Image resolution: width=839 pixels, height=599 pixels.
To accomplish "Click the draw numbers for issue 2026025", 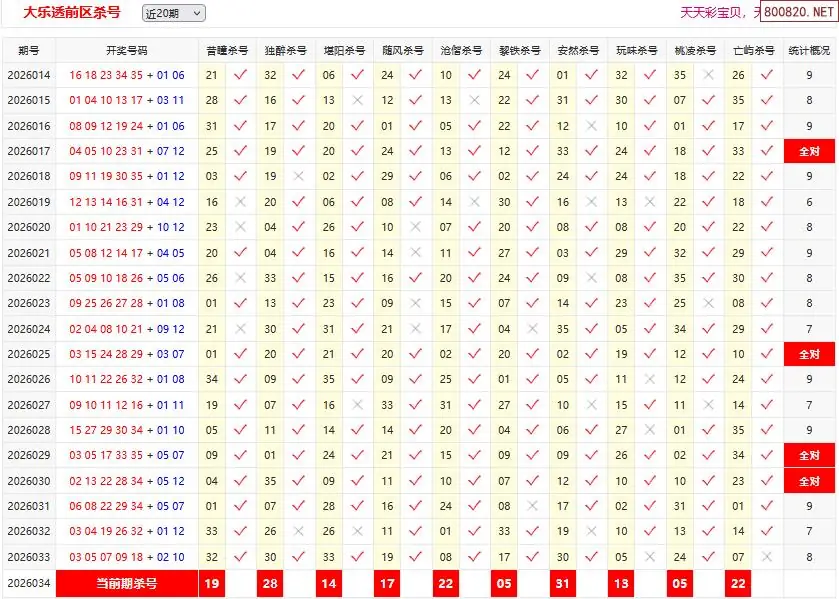I will [127, 354].
